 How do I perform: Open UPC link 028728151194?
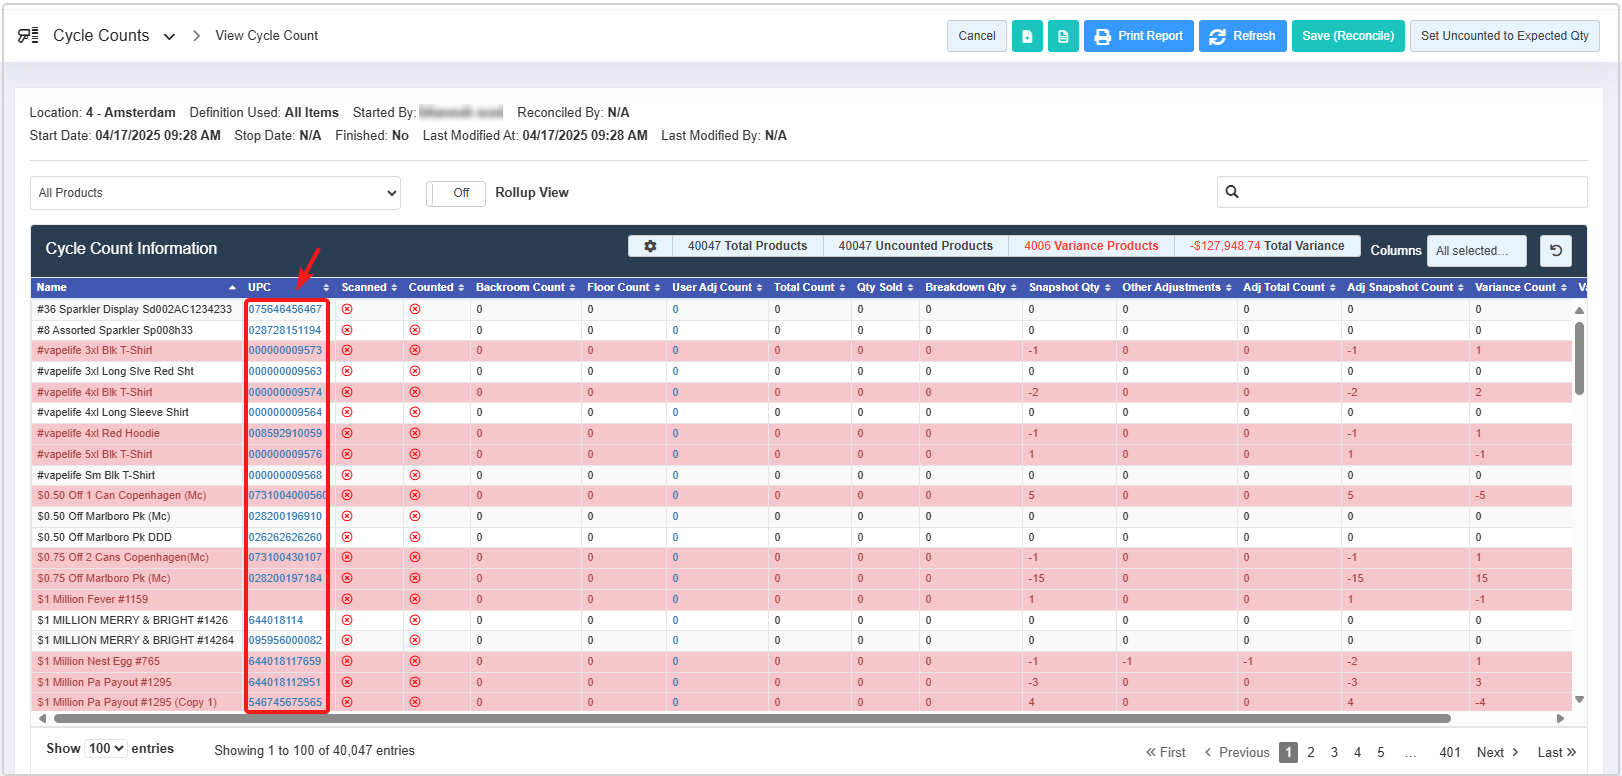point(285,330)
